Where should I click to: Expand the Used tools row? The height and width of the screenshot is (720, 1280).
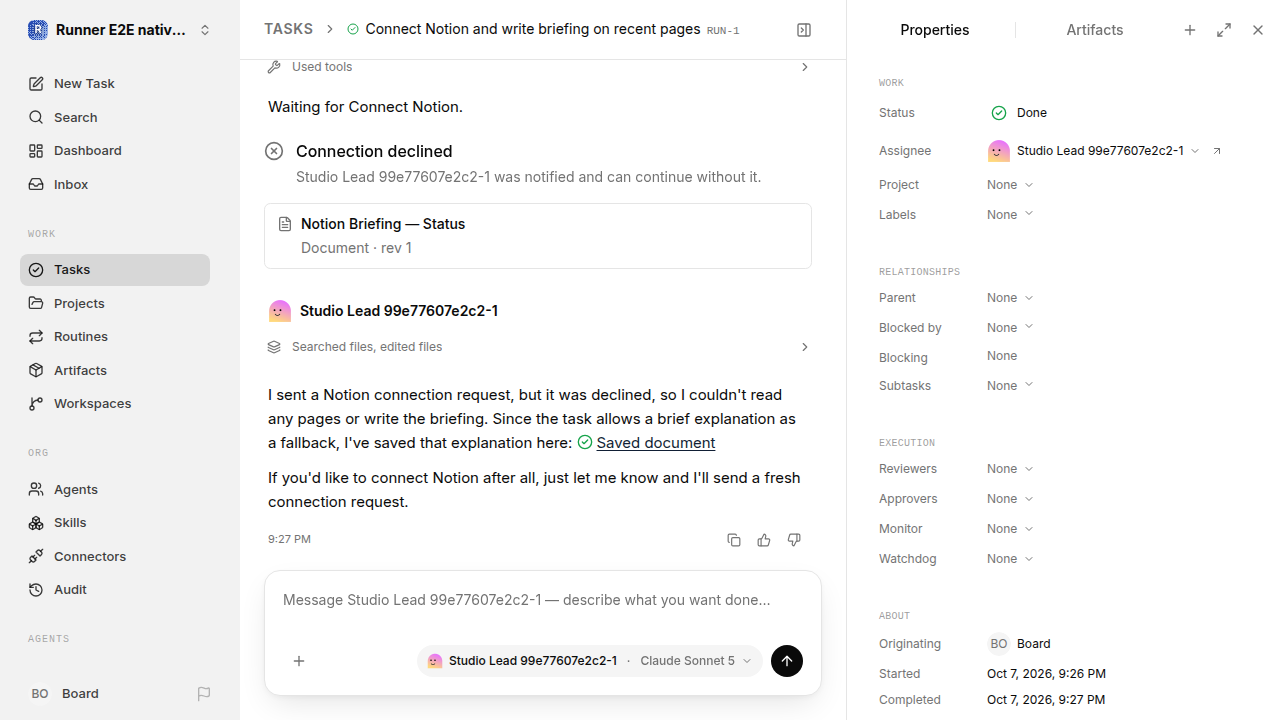pos(538,67)
